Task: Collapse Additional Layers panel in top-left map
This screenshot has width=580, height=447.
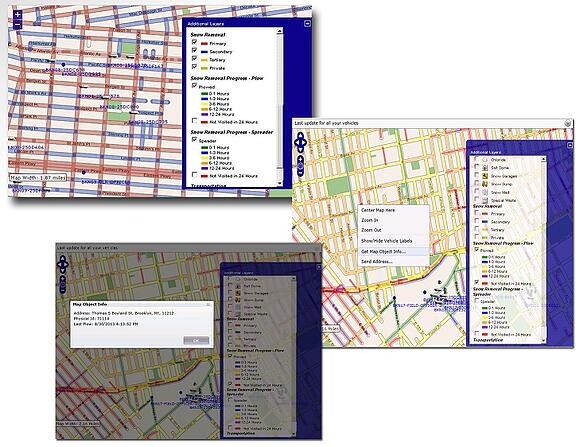Action: coord(307,24)
